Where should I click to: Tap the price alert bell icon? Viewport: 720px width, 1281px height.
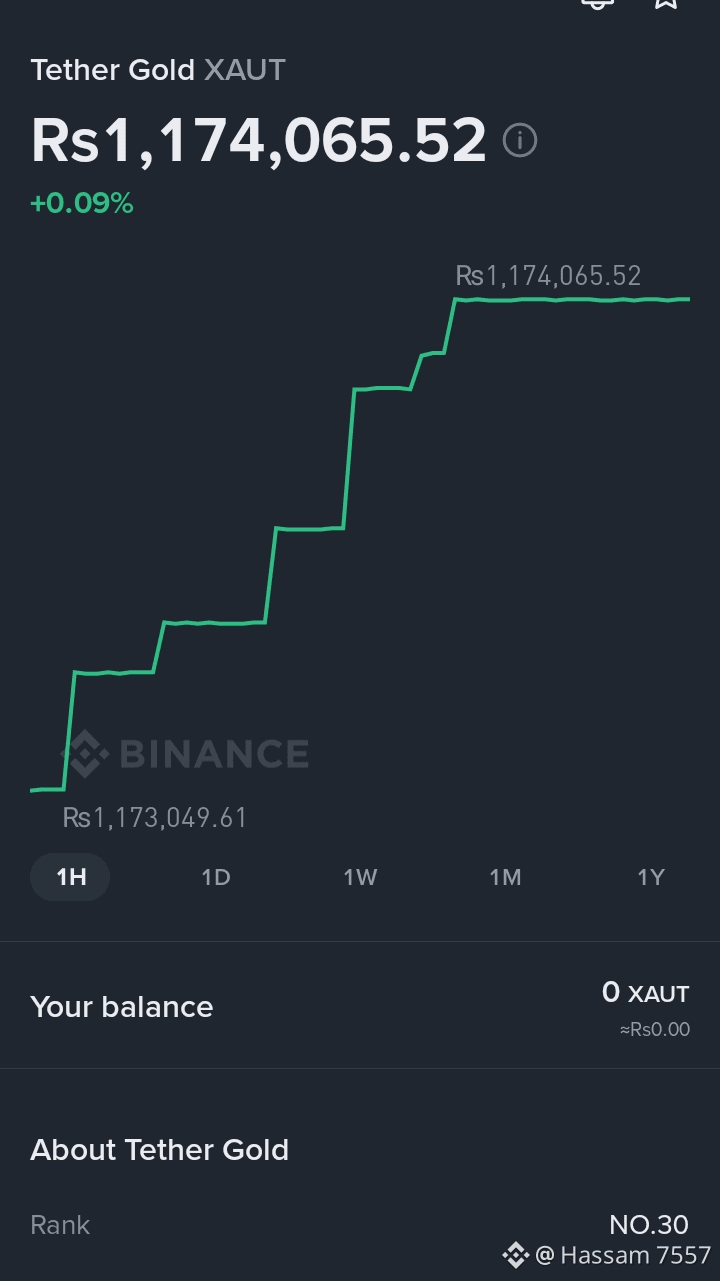[597, 4]
